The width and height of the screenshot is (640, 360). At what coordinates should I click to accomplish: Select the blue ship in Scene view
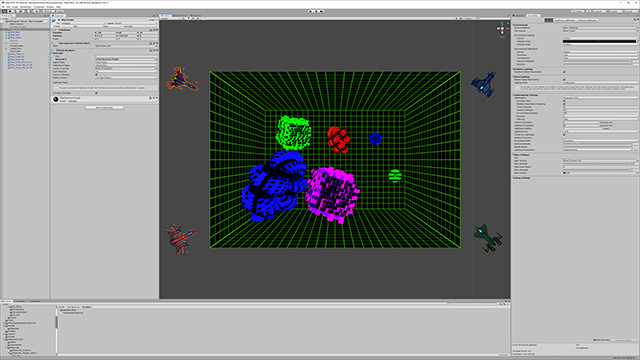[483, 84]
